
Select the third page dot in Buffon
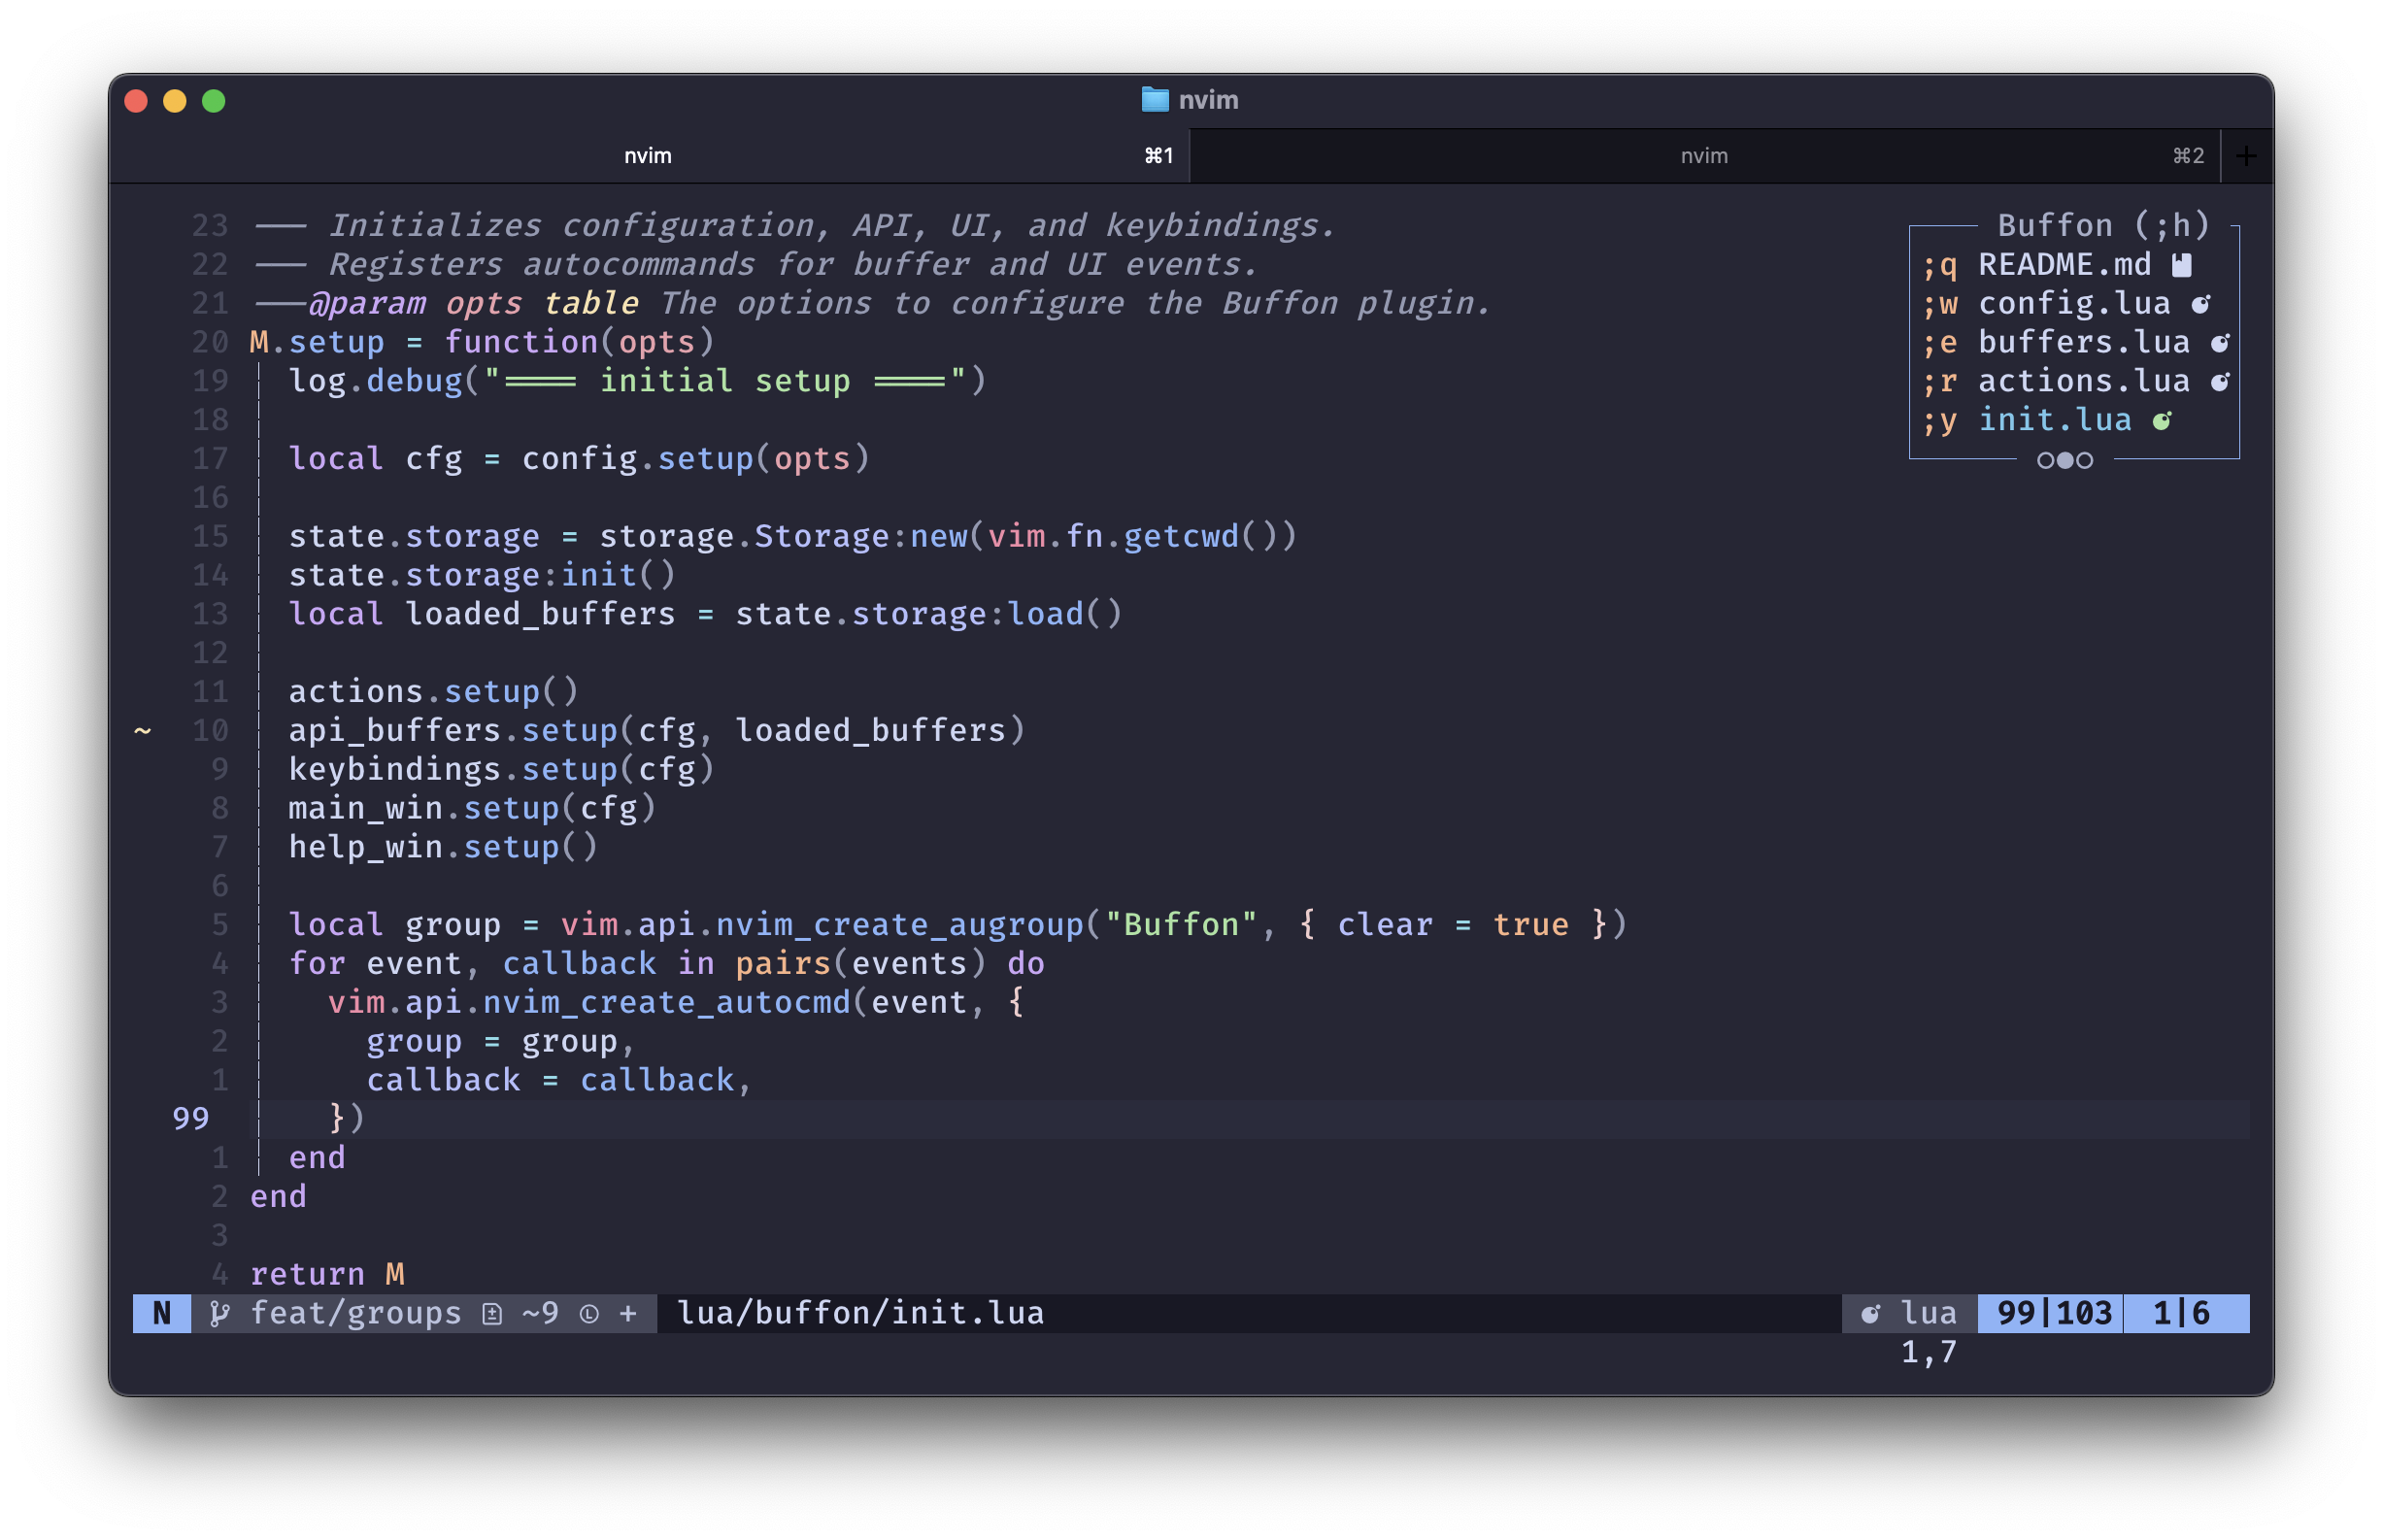click(2084, 460)
